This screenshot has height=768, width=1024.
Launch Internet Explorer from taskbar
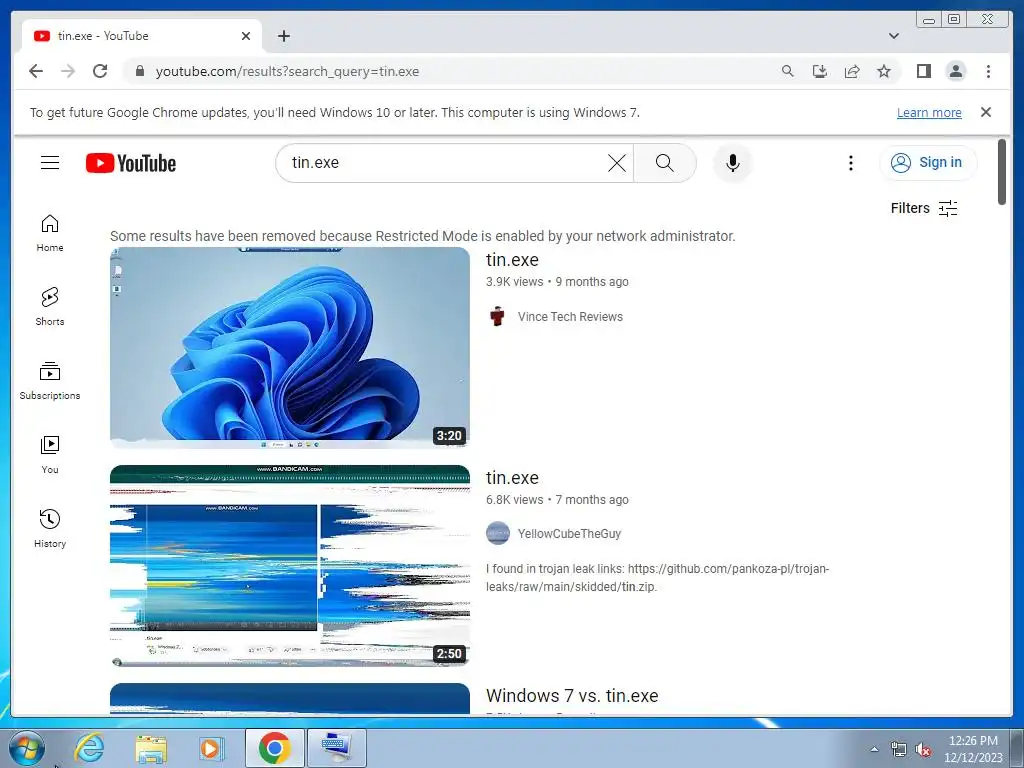(x=89, y=748)
